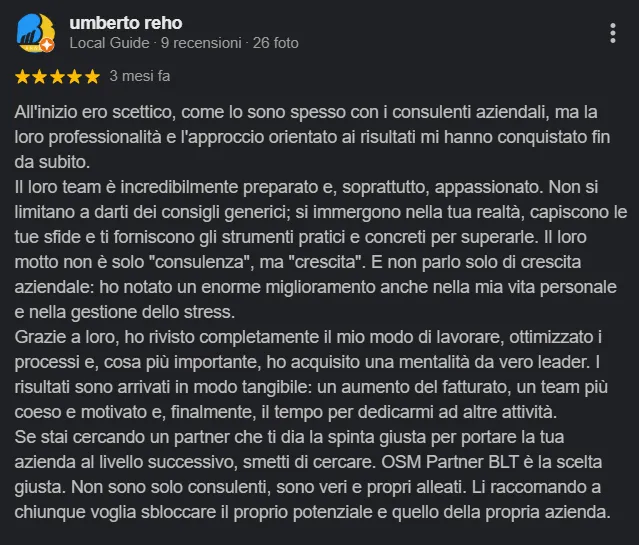Click the "3 mesi fa" timestamp
The height and width of the screenshot is (545, 639).
tap(139, 76)
